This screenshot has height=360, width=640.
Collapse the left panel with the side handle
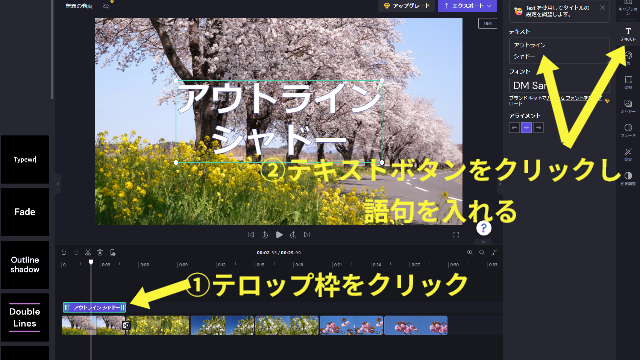[58, 184]
